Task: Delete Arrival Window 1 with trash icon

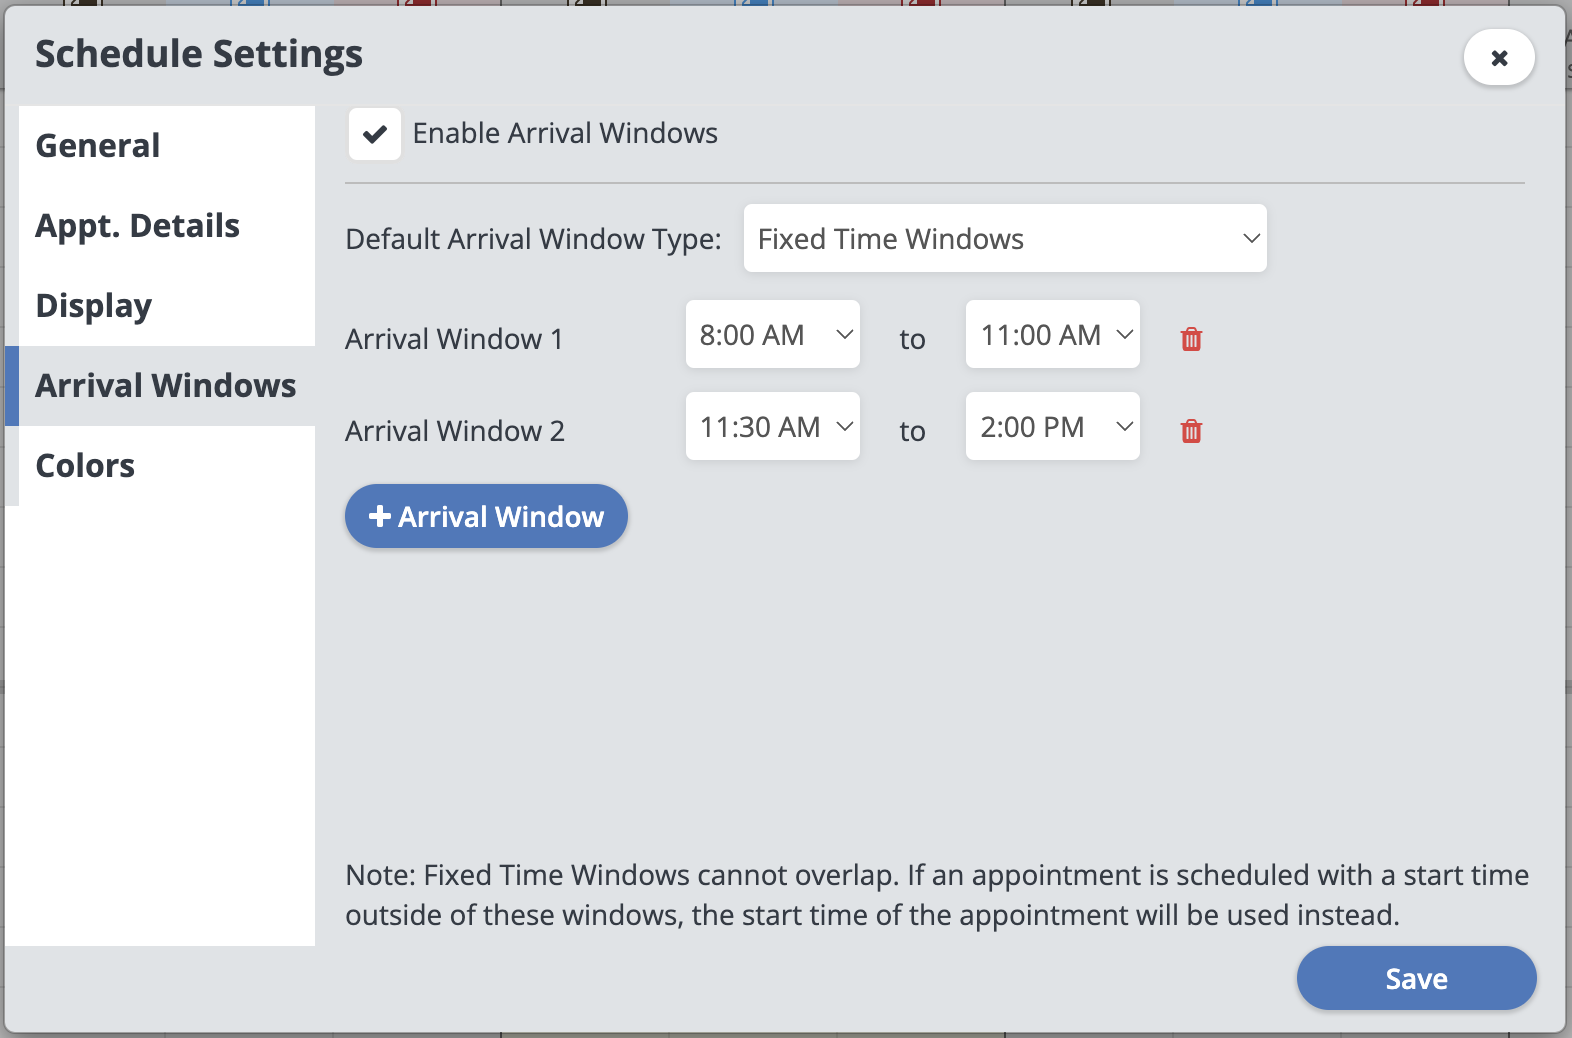Action: 1191,339
